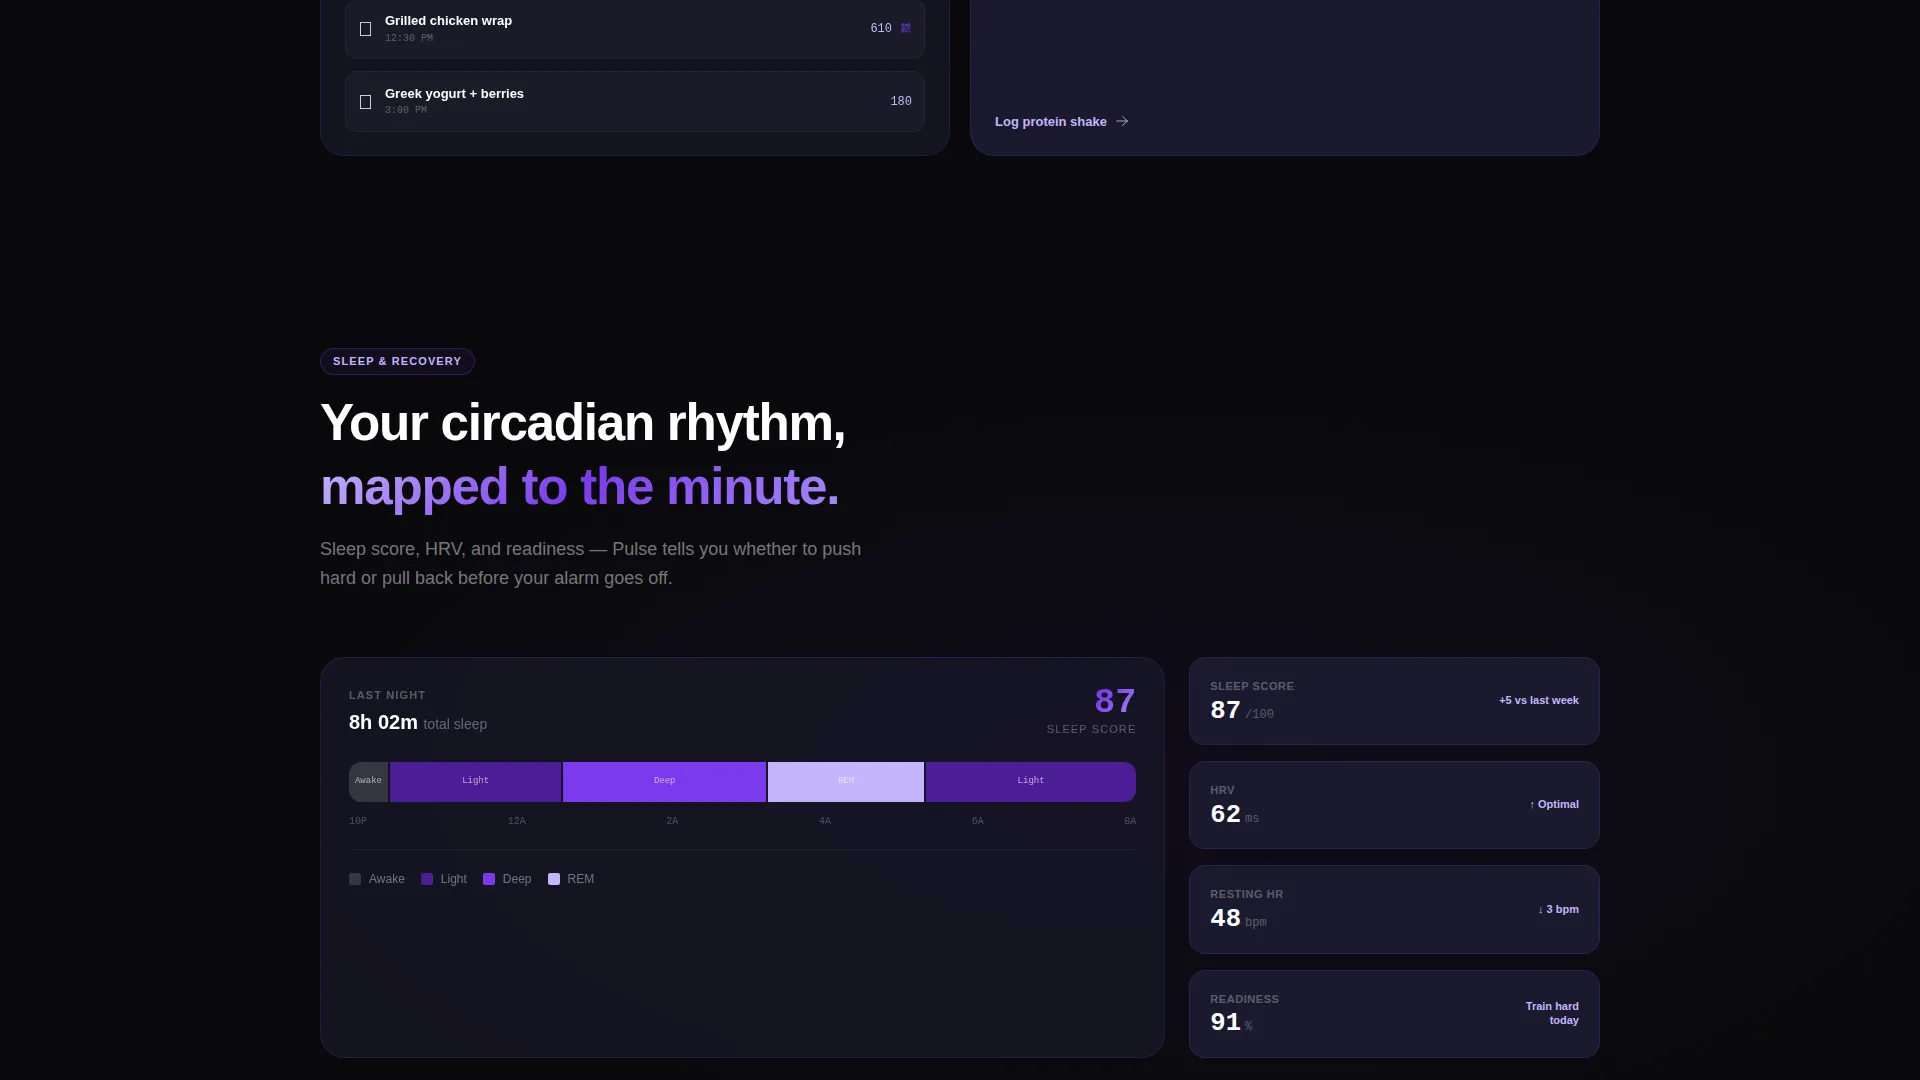Select the Deep sleep segment
1920x1080 pixels.
click(x=664, y=782)
